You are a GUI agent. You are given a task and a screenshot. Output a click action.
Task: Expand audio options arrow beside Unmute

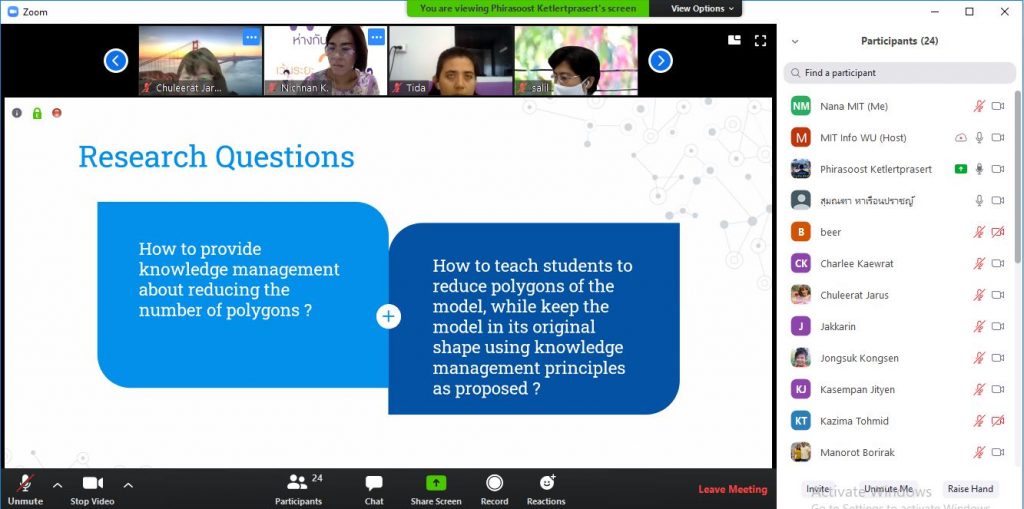[x=57, y=485]
